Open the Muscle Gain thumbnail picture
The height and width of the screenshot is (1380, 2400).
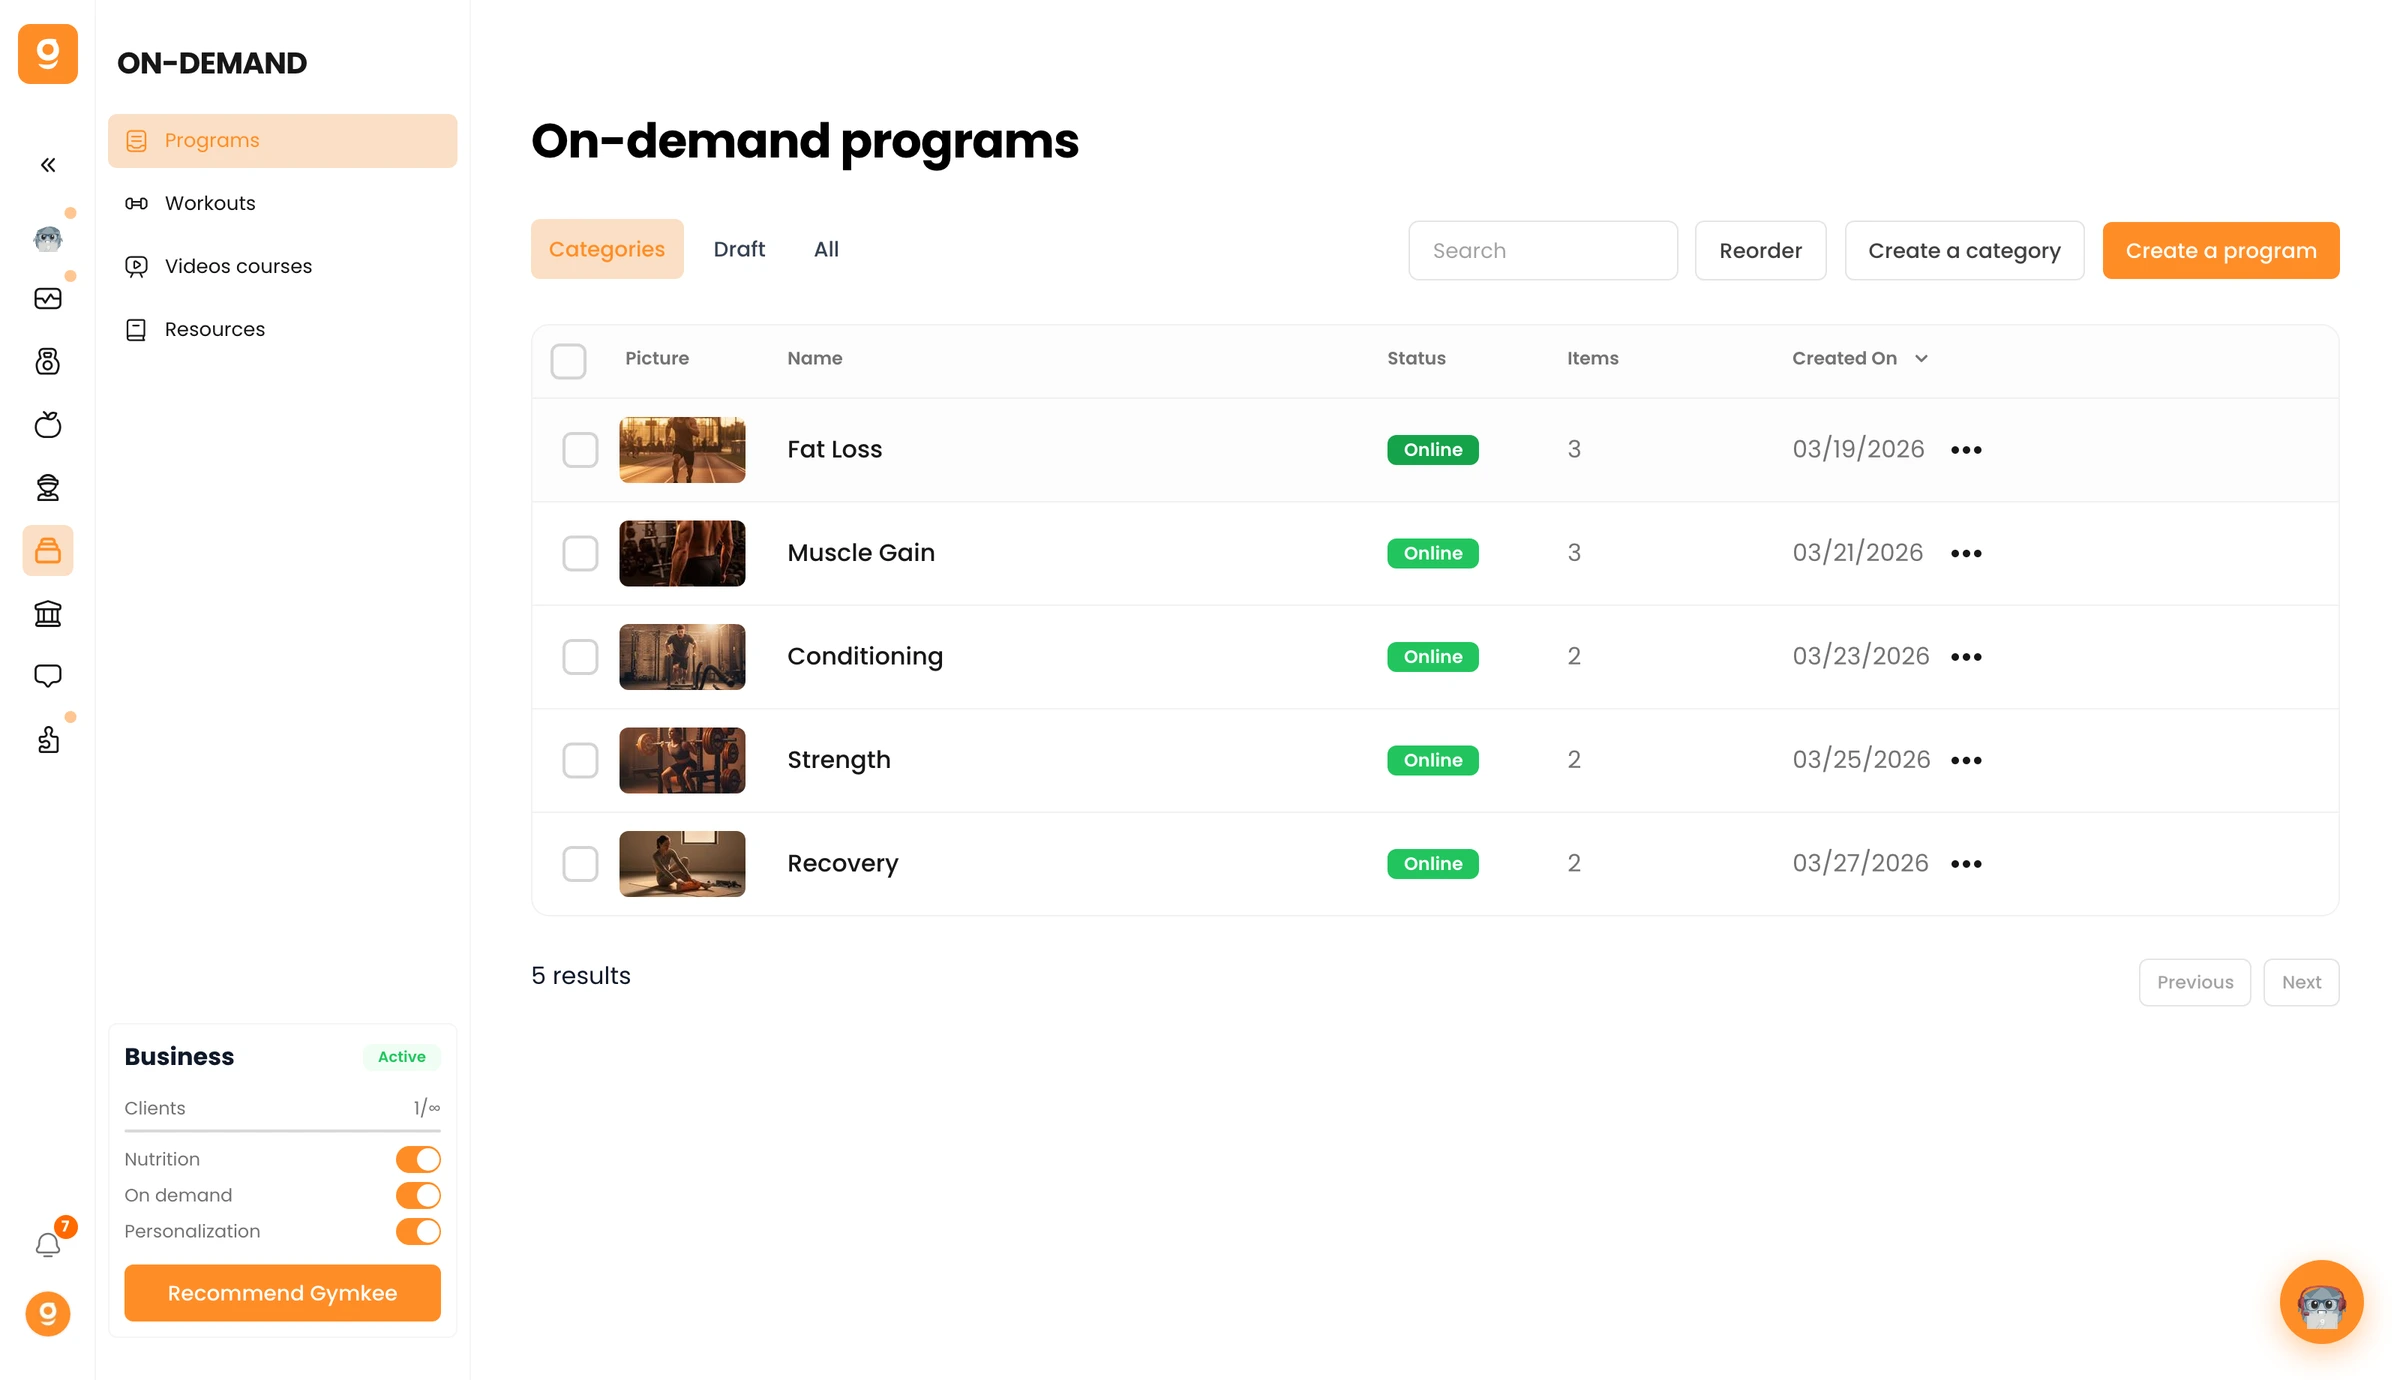point(682,553)
